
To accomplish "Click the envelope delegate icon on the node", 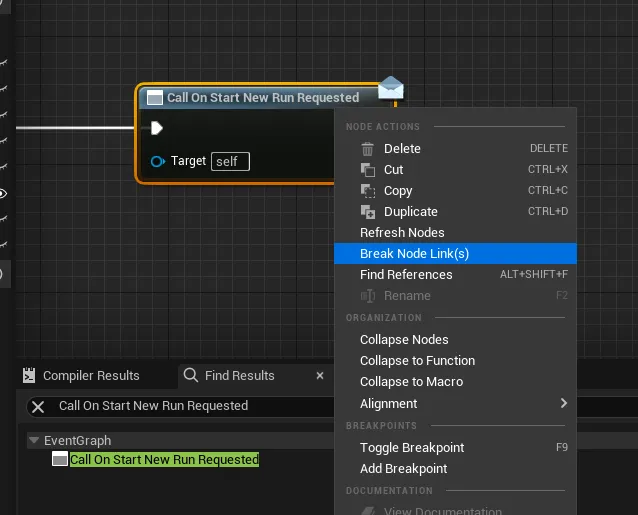I will [391, 88].
